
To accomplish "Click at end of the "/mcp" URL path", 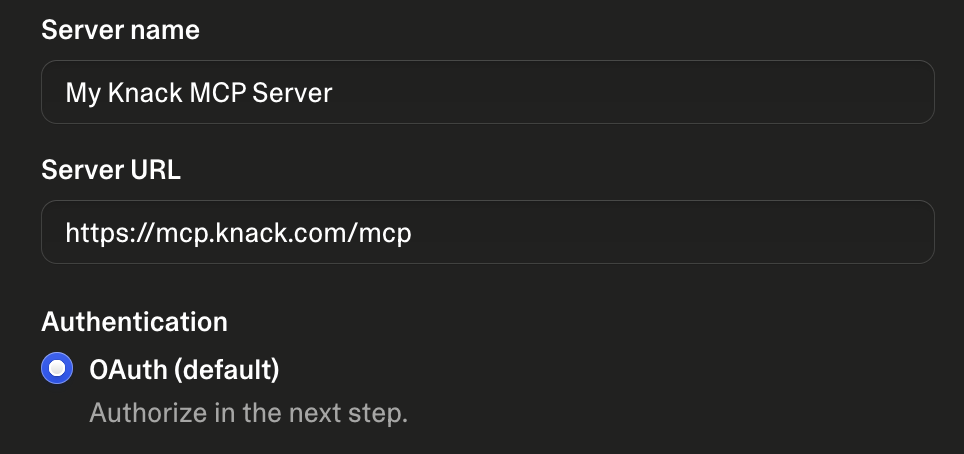I will 411,233.
